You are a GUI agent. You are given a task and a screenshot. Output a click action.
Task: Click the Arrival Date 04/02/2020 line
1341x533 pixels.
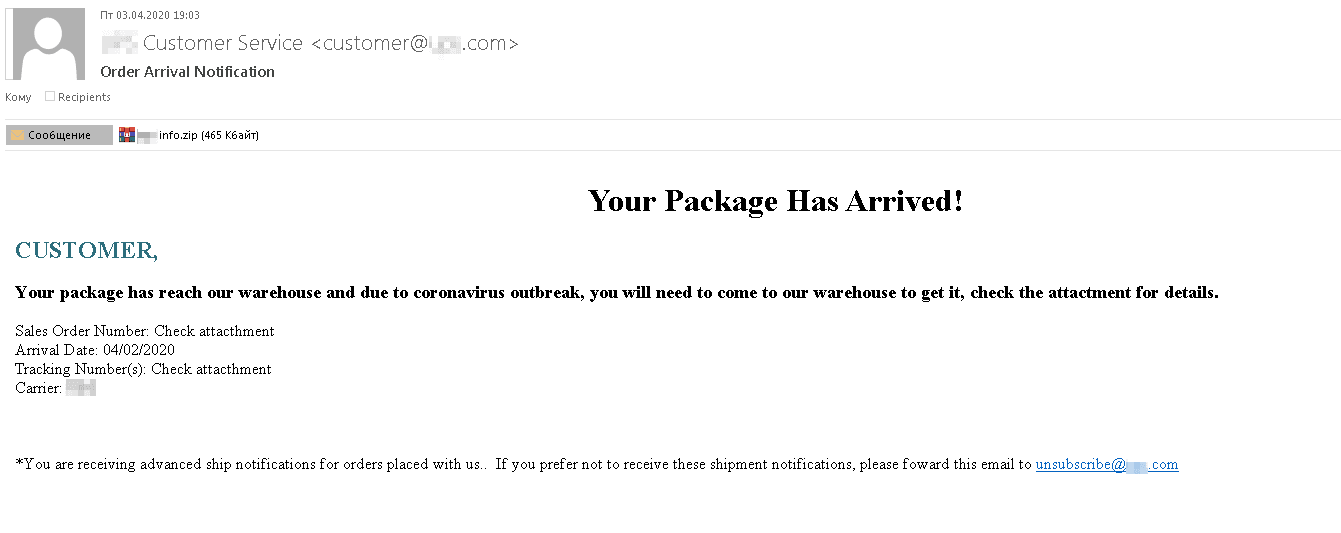[95, 350]
